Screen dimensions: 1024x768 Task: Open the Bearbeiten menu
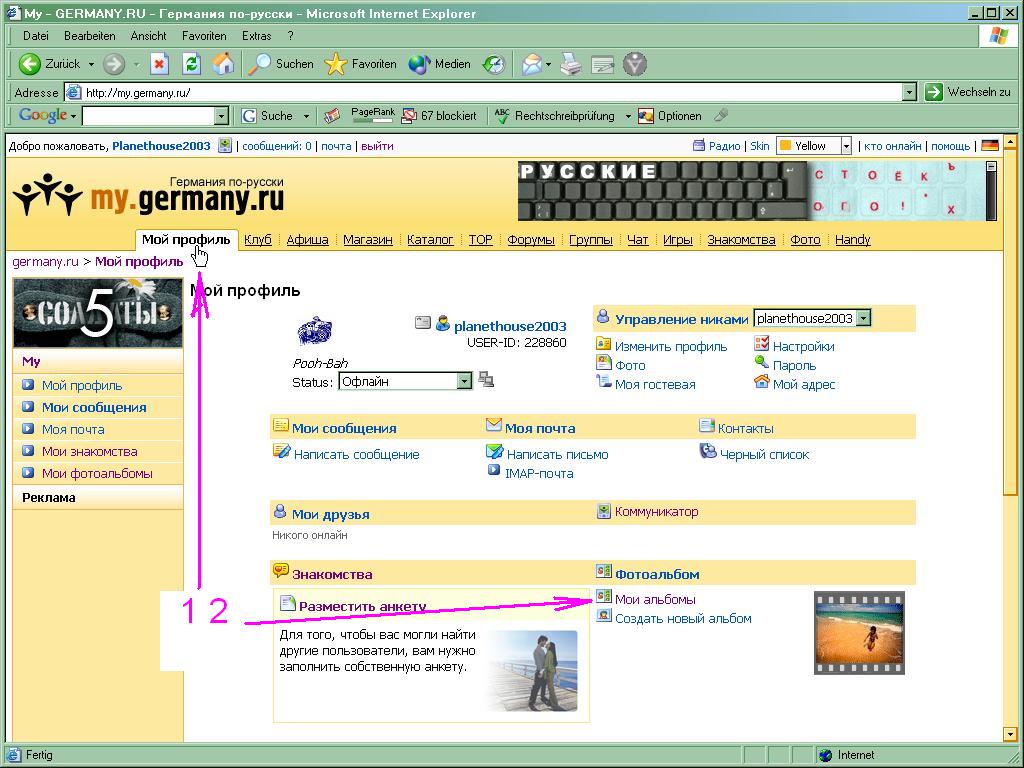coord(89,36)
